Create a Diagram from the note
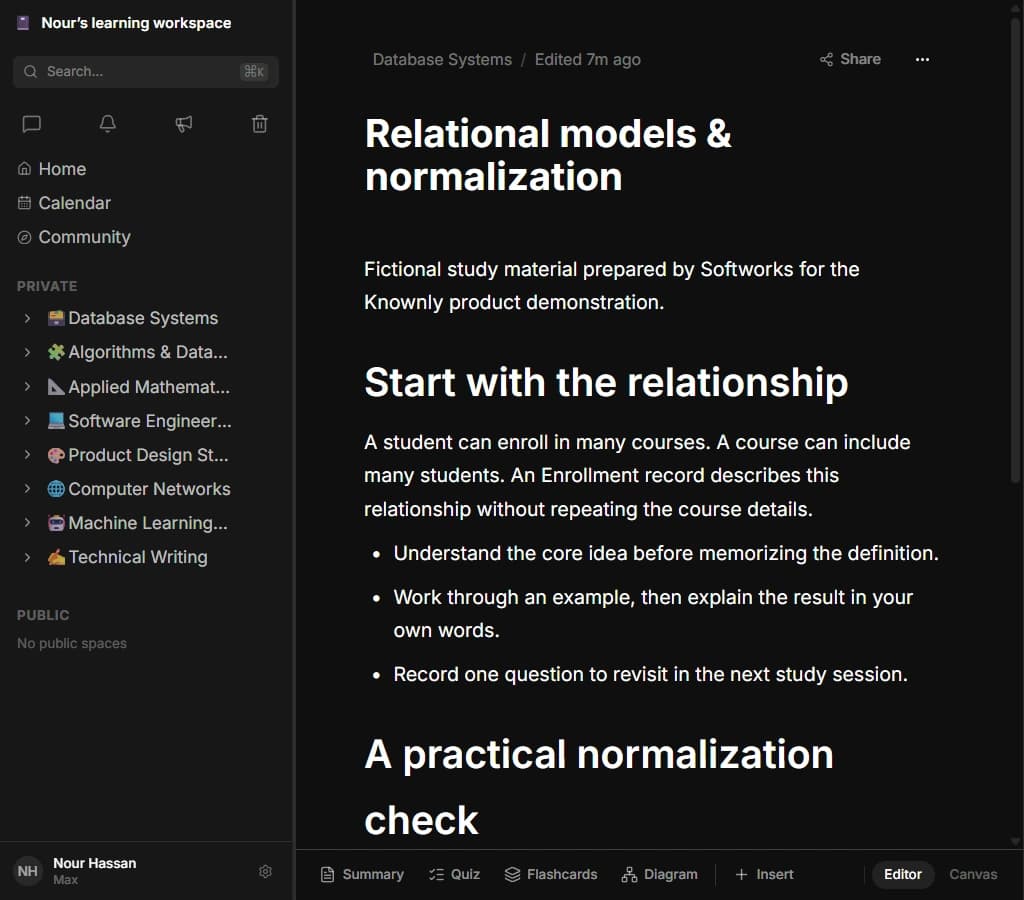The height and width of the screenshot is (900, 1024). click(660, 875)
